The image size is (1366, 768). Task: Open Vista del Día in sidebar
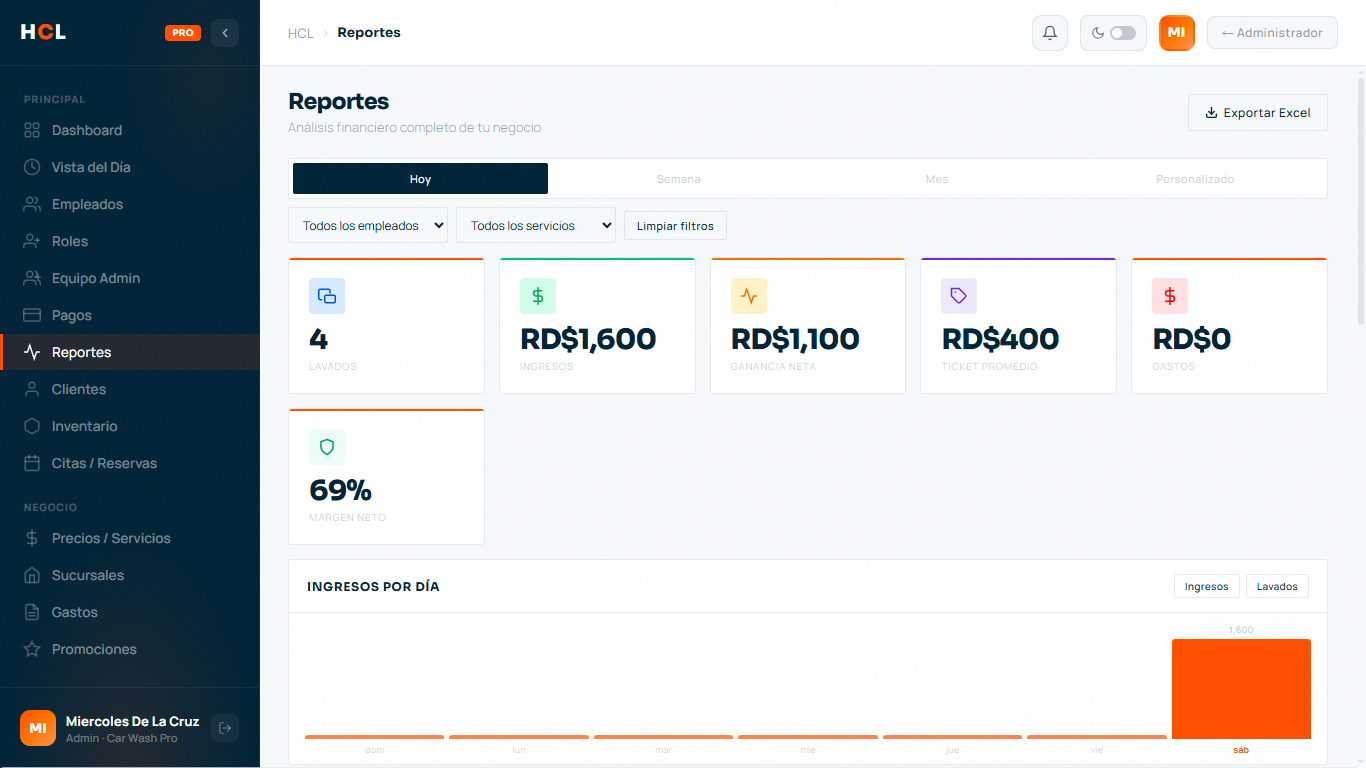(x=130, y=167)
